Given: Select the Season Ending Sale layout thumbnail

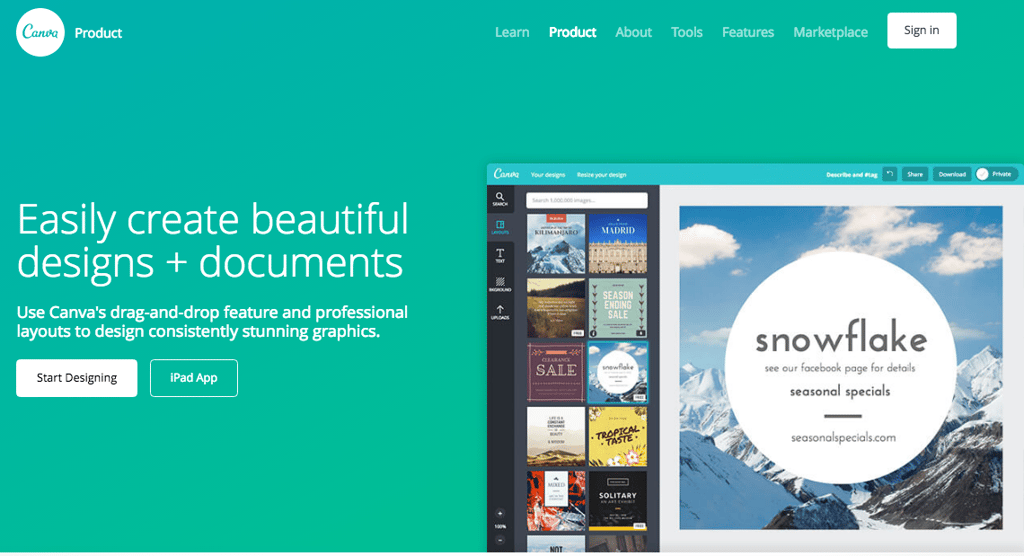Looking at the screenshot, I should (x=618, y=308).
